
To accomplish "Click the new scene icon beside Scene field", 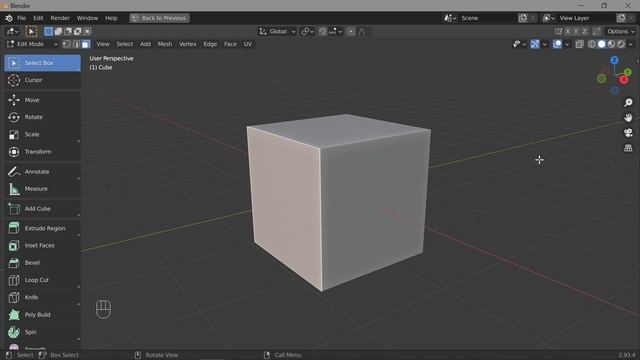I will [523, 18].
